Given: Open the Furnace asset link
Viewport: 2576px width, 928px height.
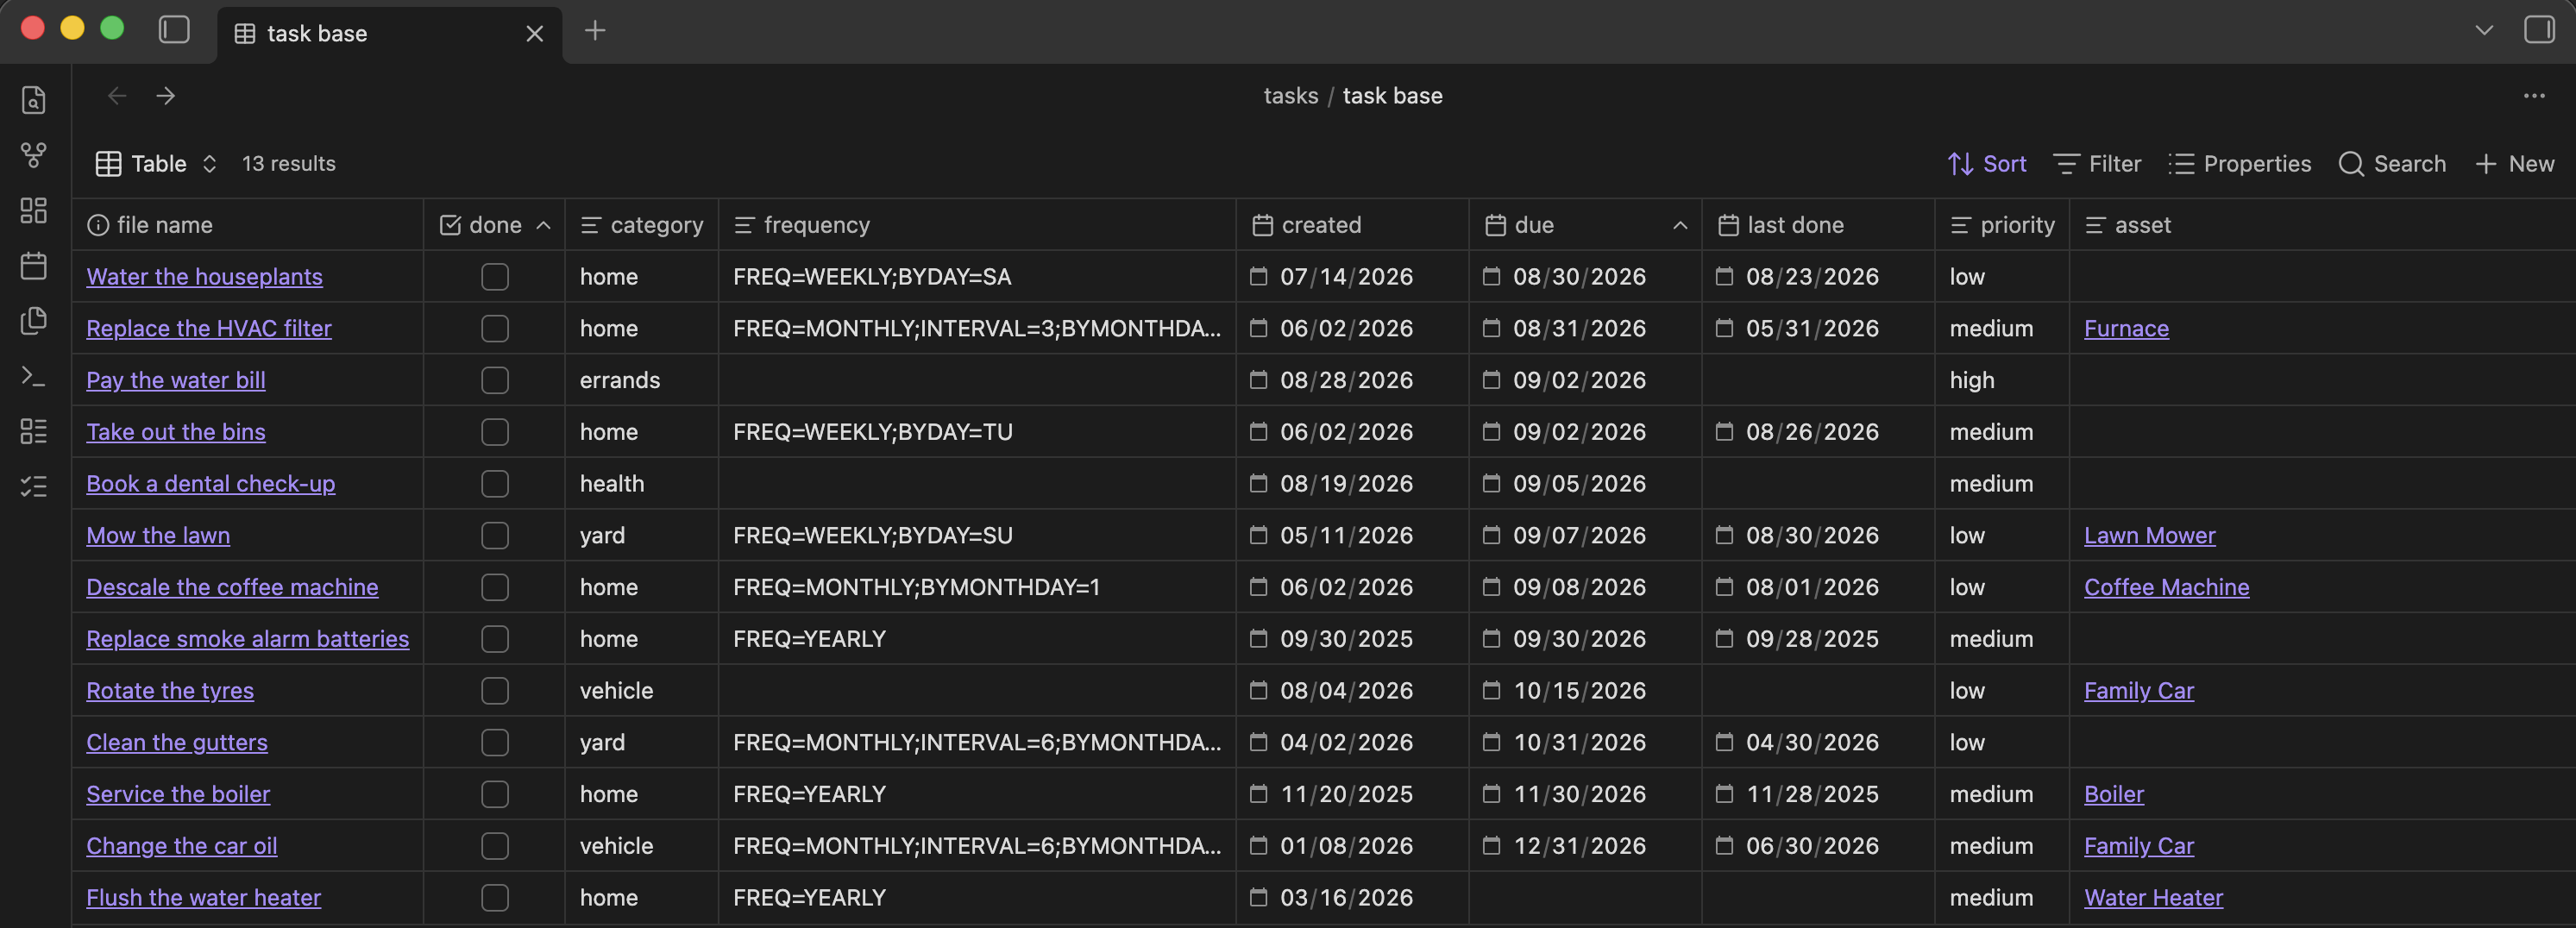Looking at the screenshot, I should 2126,329.
